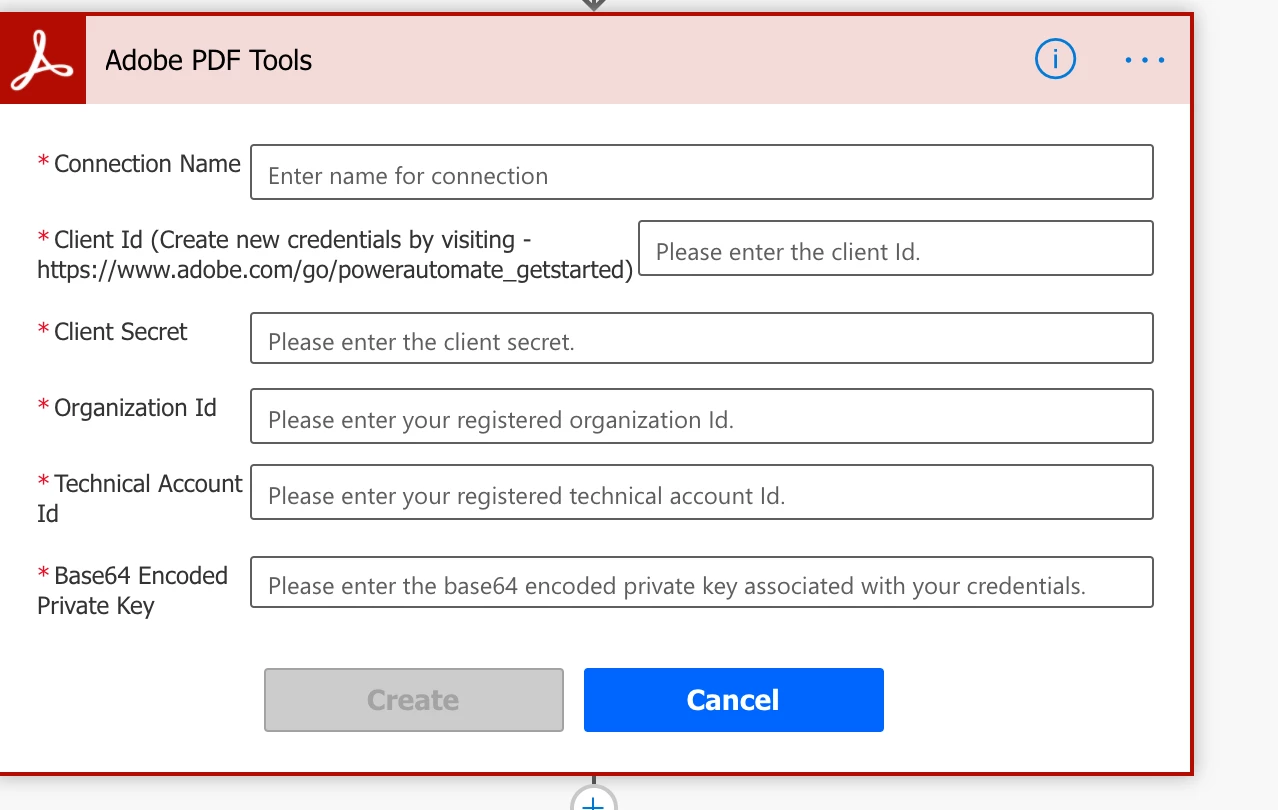Click the Client Secret label
The height and width of the screenshot is (810, 1278).
pos(121,332)
